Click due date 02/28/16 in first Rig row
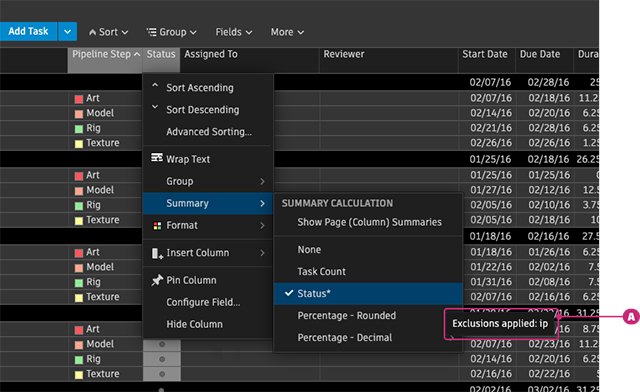 pos(549,128)
